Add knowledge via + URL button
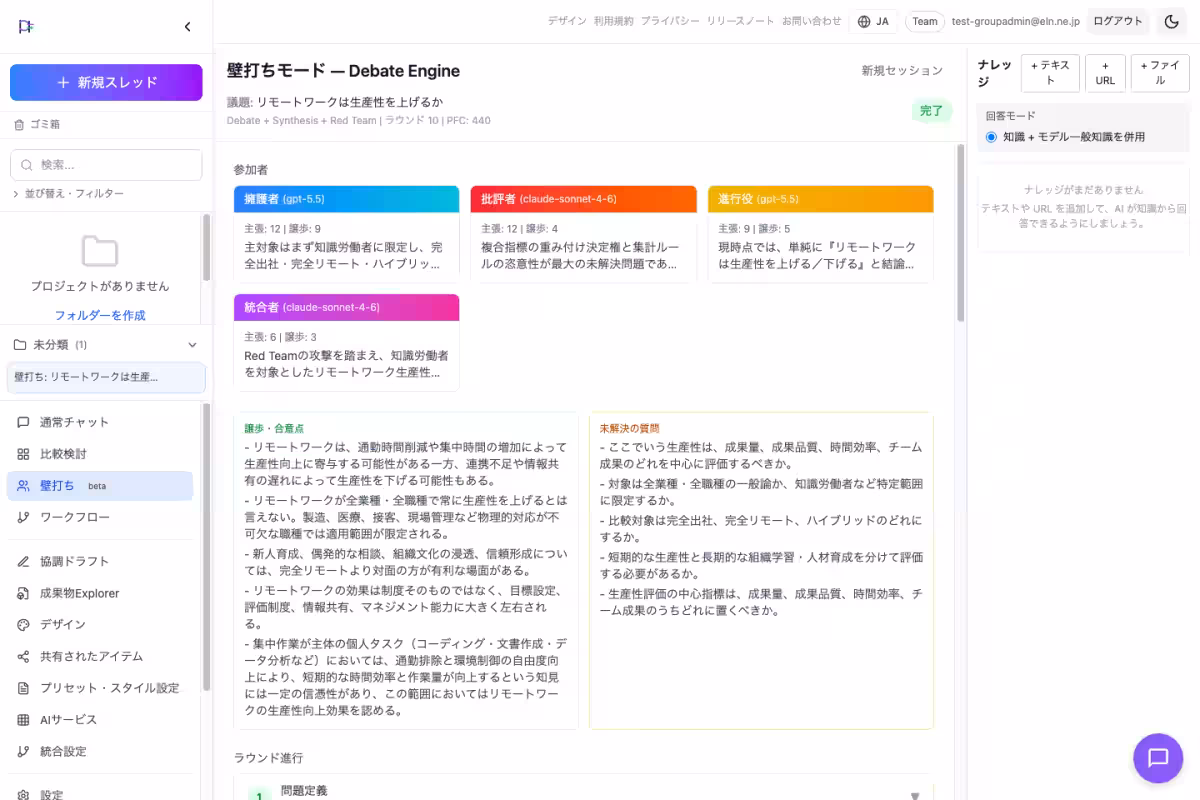 1105,73
